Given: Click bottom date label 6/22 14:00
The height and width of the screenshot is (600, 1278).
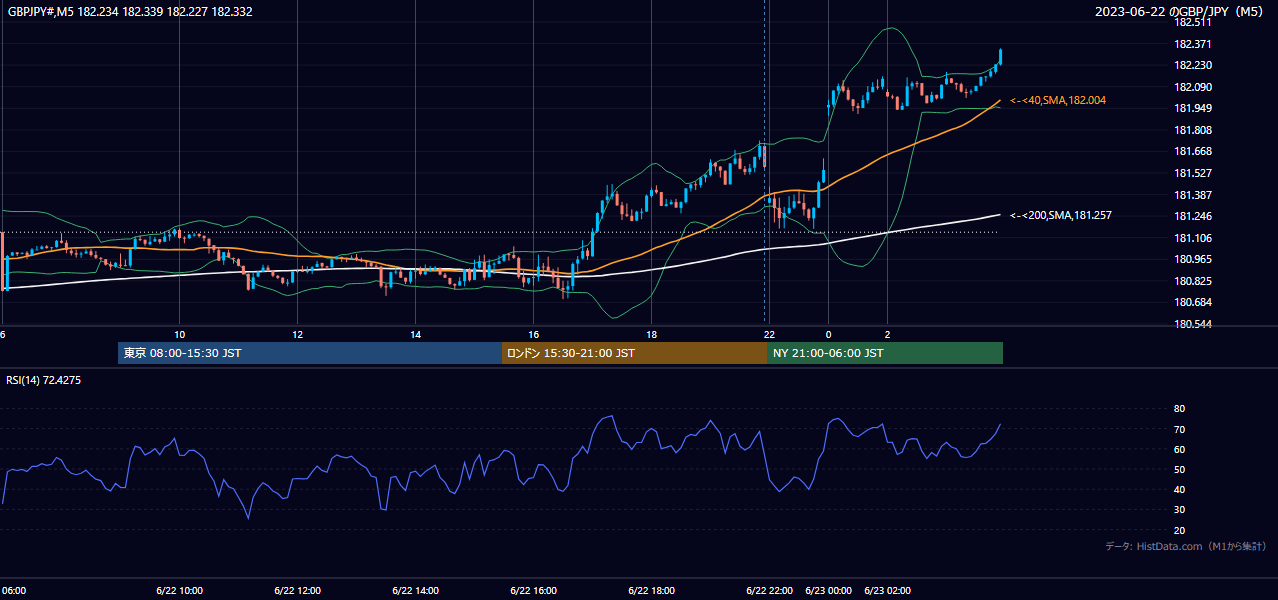Looking at the screenshot, I should tap(415, 590).
